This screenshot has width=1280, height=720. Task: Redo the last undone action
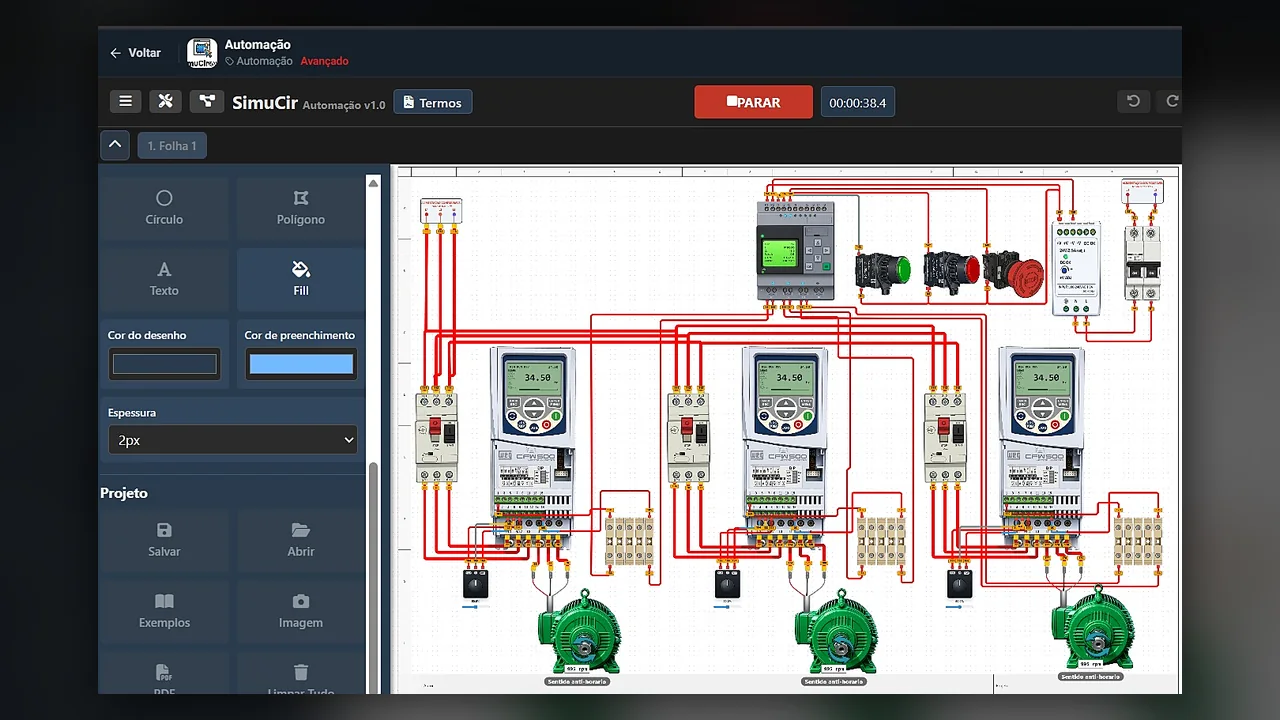pos(1172,101)
